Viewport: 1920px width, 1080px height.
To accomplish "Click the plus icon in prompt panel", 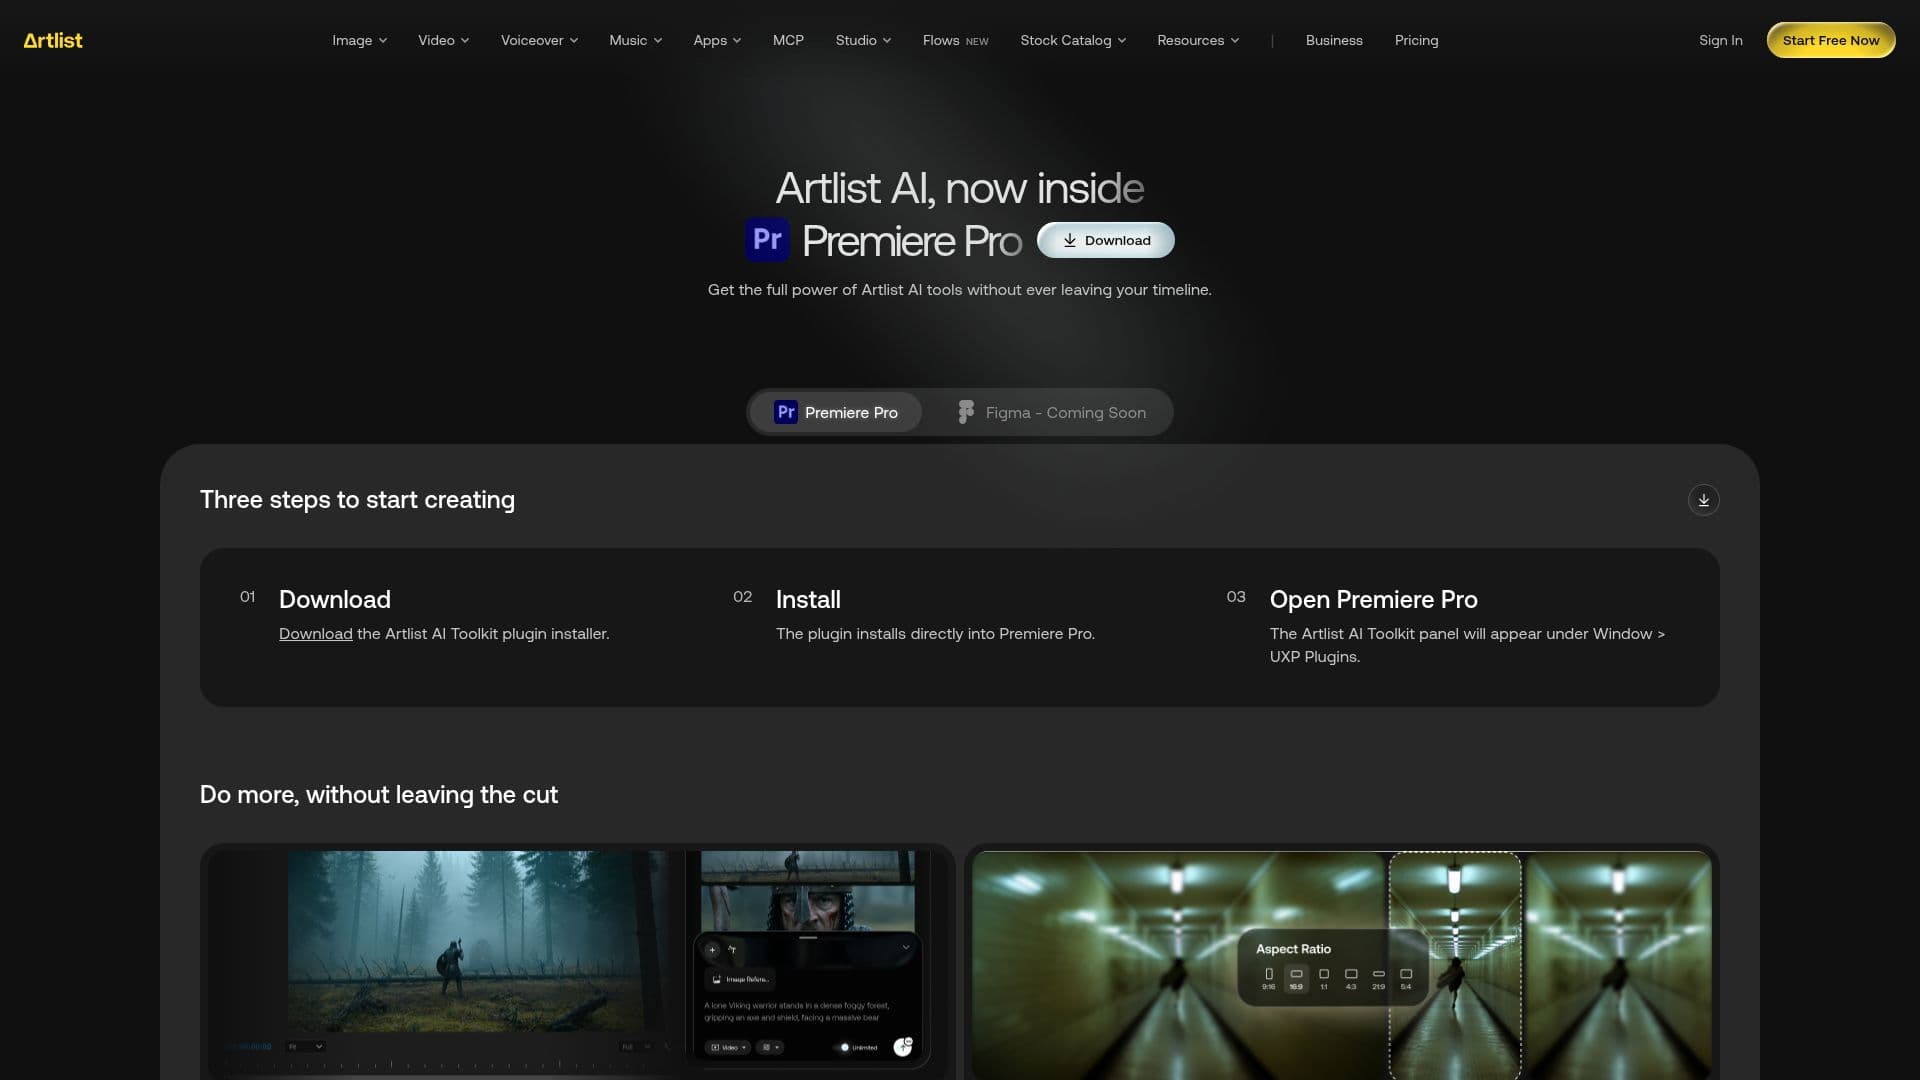I will coord(712,950).
